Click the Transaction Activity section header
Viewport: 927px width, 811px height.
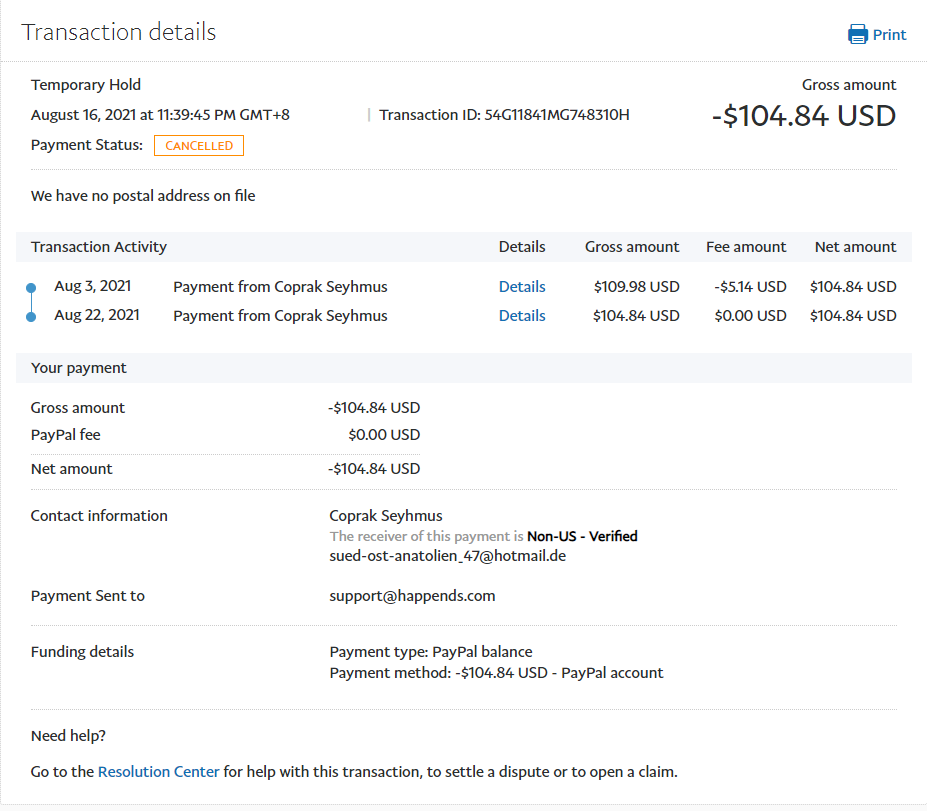click(x=99, y=247)
